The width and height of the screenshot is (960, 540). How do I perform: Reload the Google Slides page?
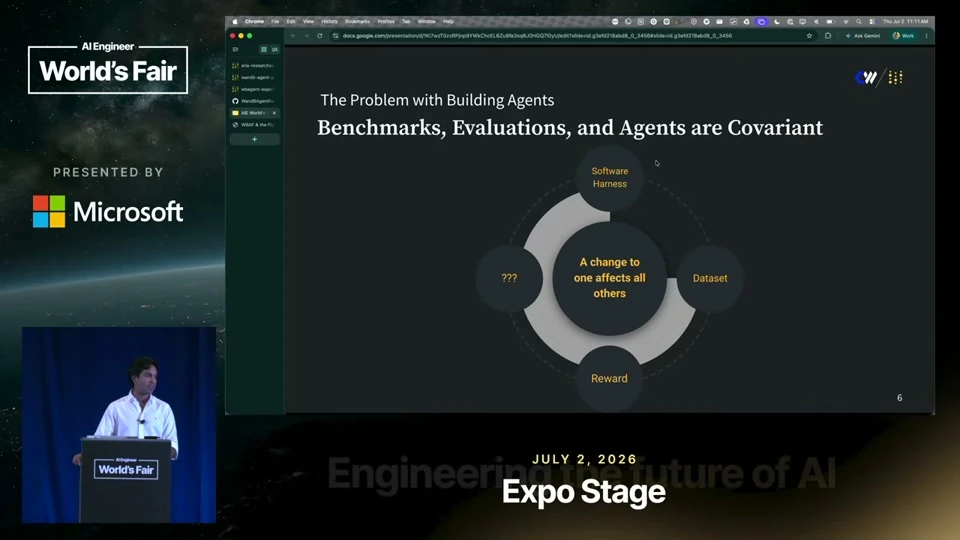[320, 36]
